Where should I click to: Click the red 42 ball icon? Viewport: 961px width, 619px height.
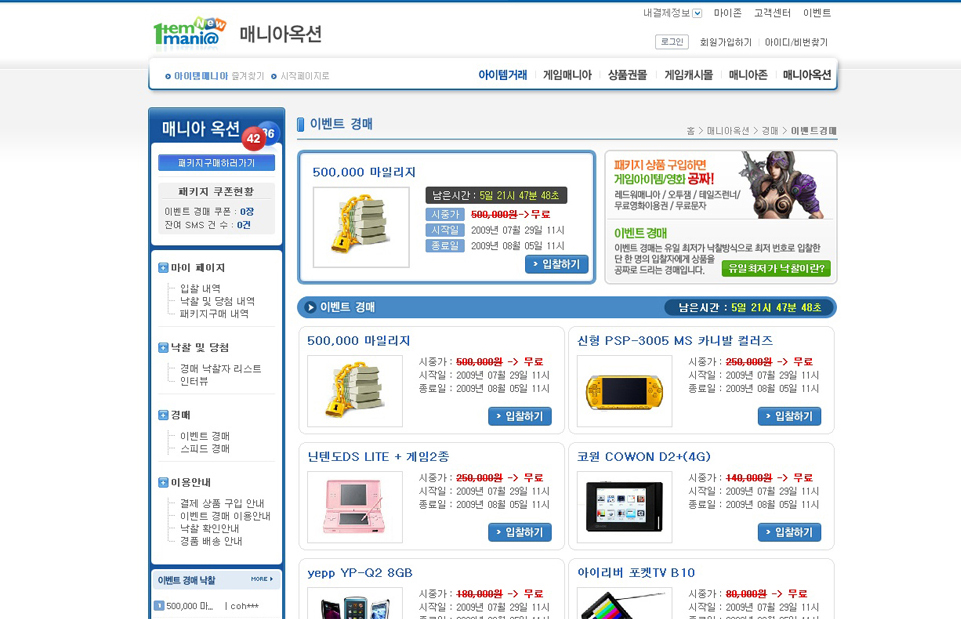pos(253,139)
